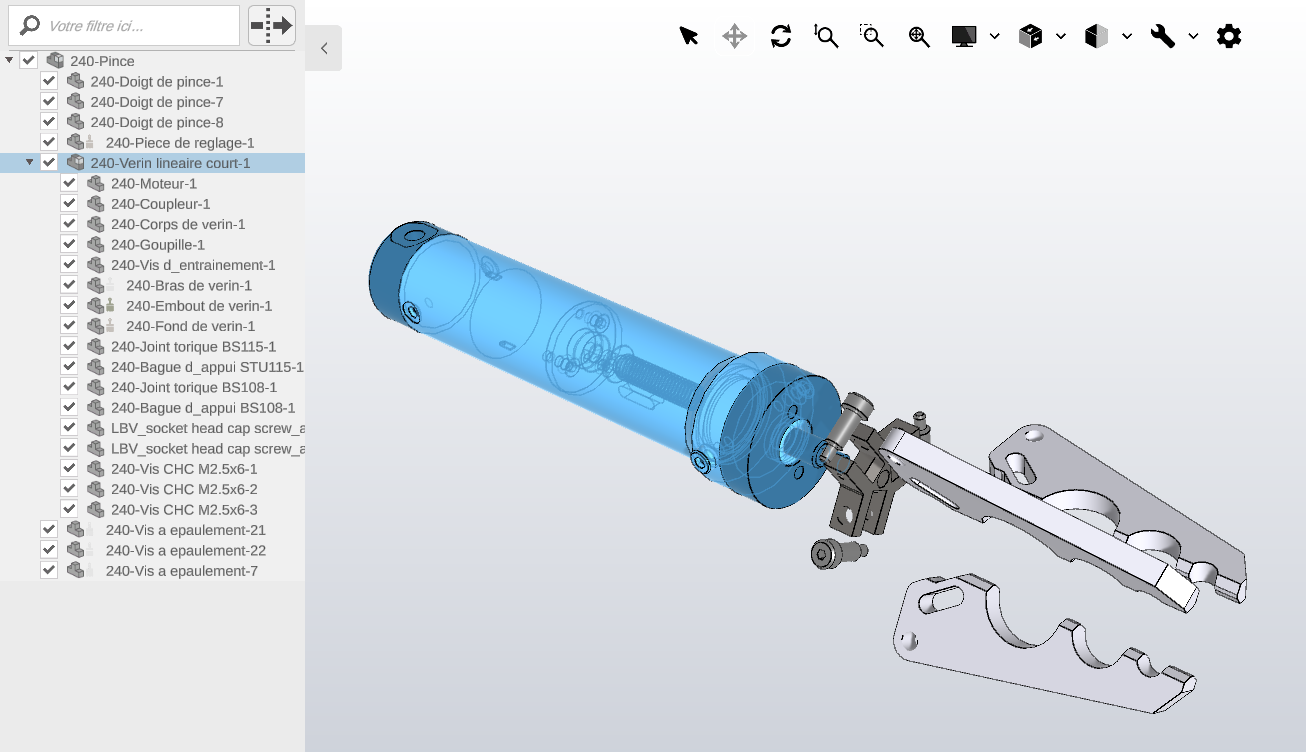1306x752 pixels.
Task: Open the settings gear icon
Action: (x=1228, y=37)
